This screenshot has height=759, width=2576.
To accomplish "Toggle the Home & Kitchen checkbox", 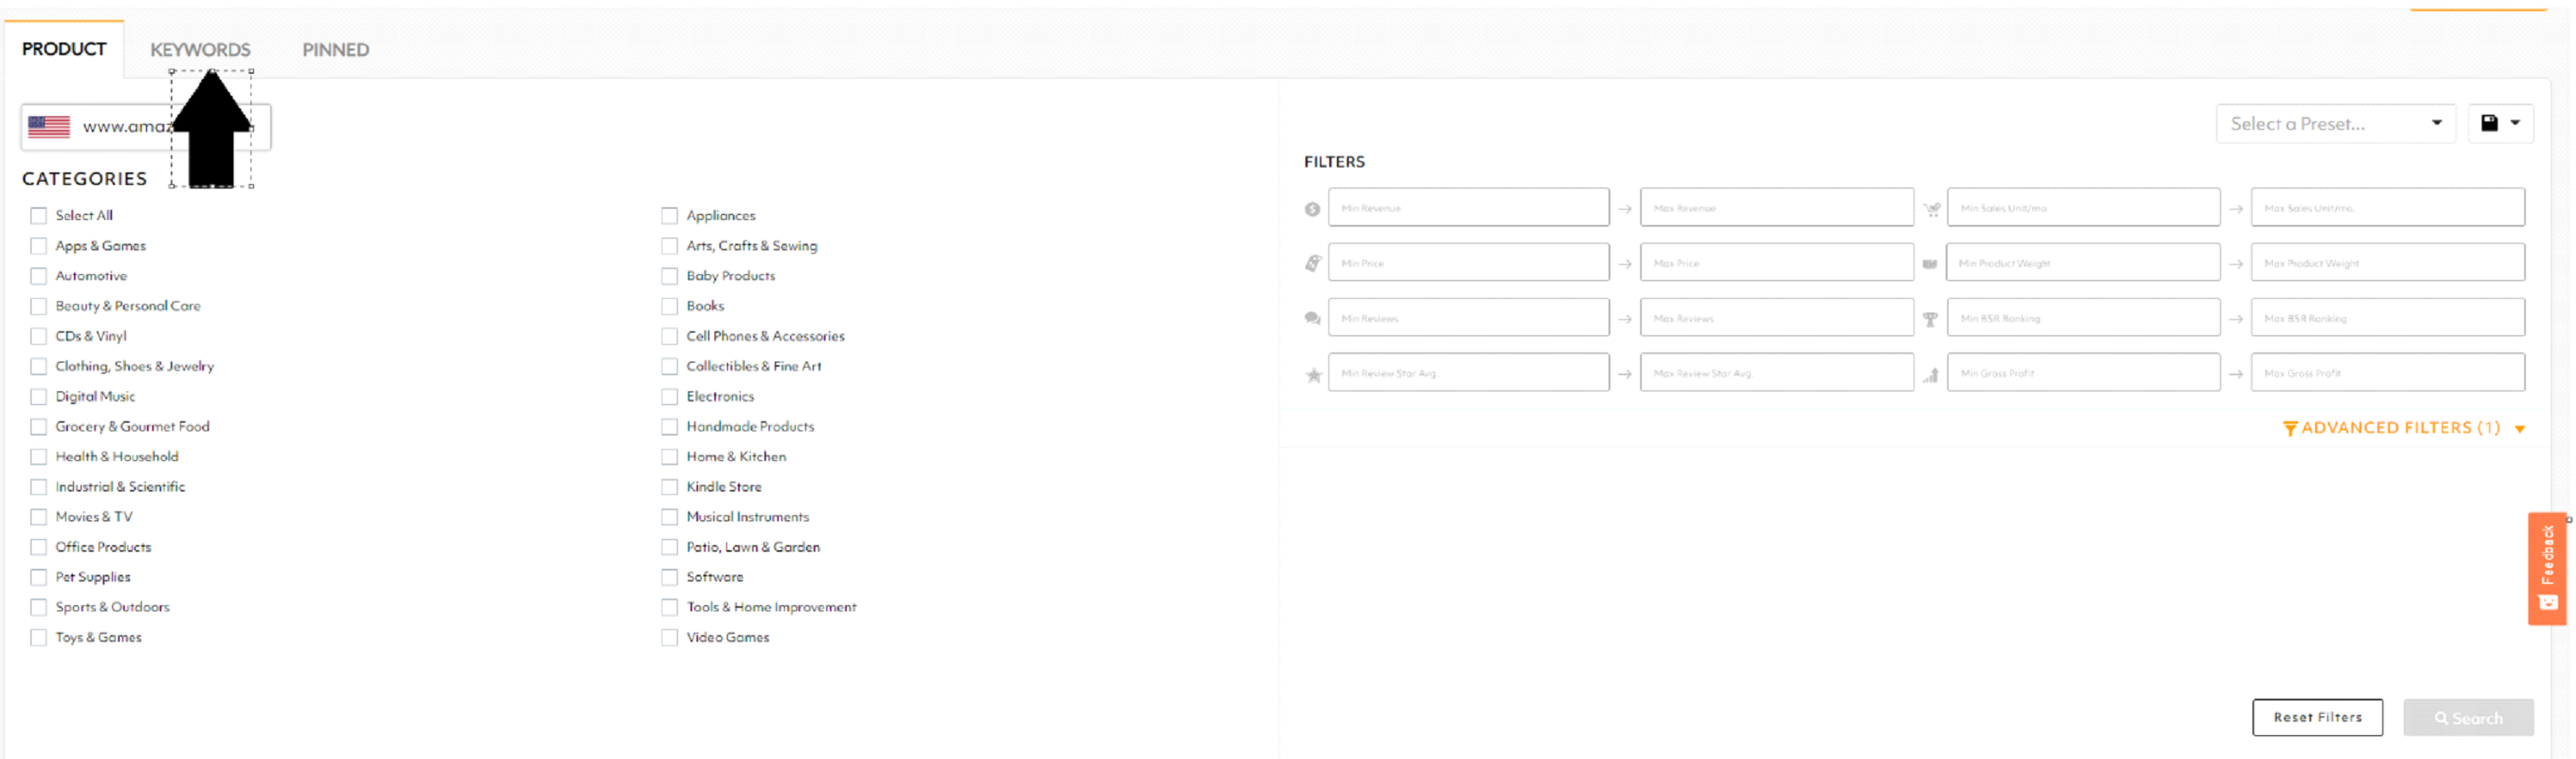I will 669,457.
